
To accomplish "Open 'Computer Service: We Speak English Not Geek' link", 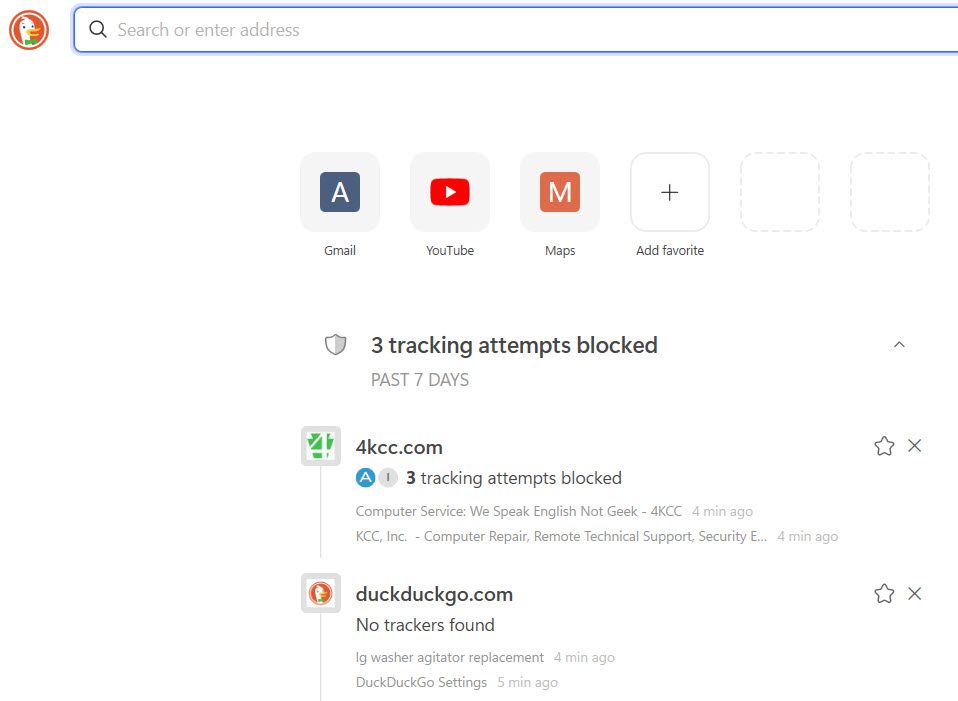I will coord(519,511).
